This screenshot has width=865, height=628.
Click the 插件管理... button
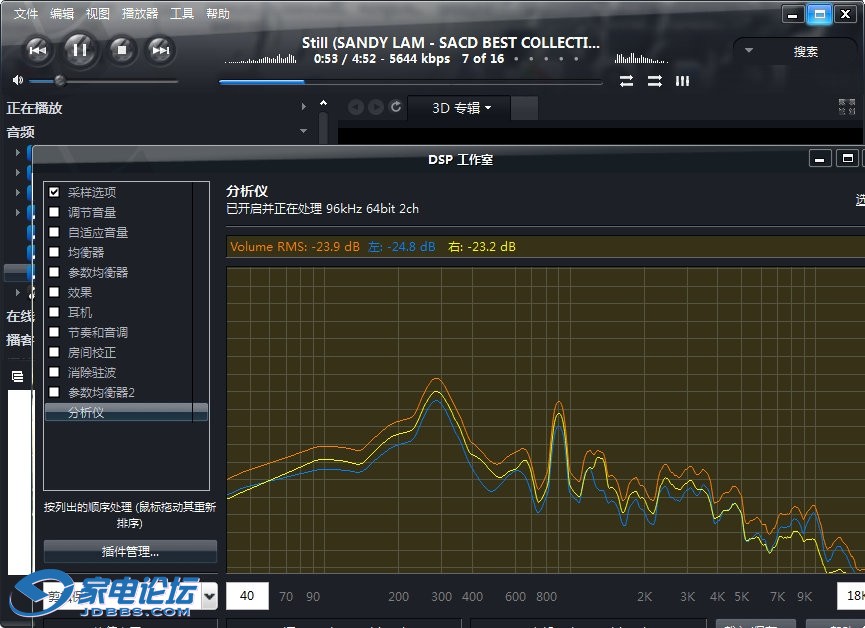click(x=130, y=551)
